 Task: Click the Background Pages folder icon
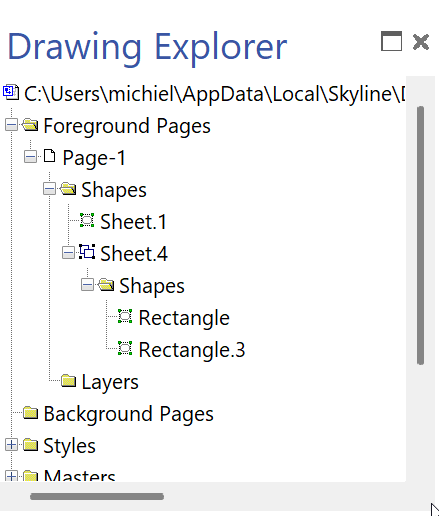click(x=30, y=413)
